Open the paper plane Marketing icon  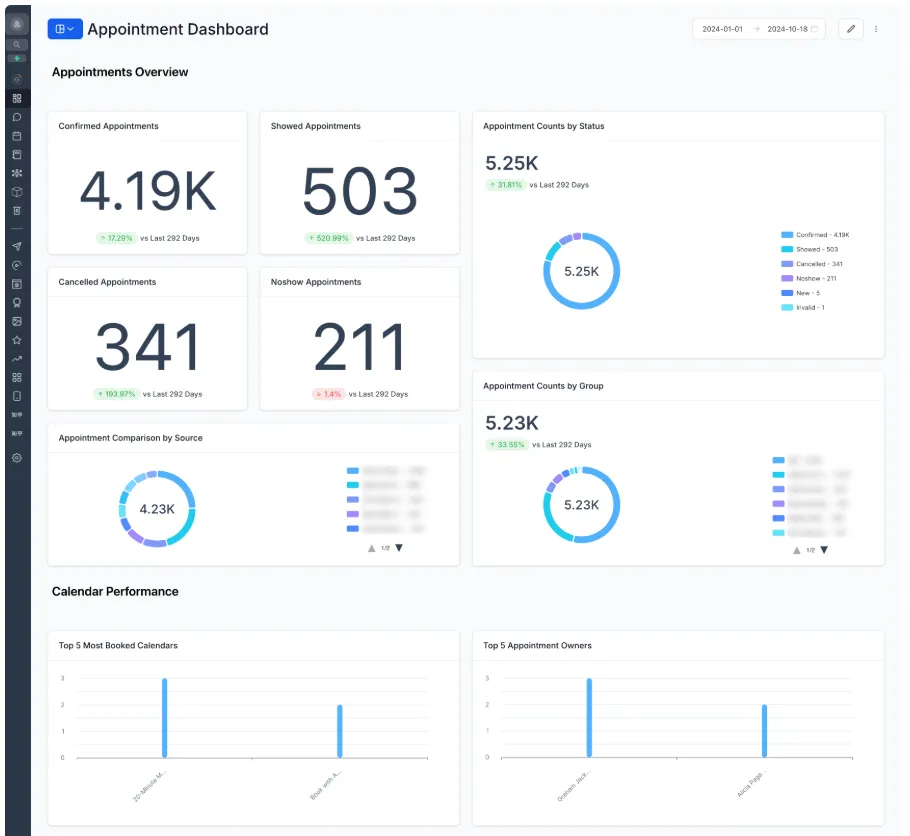pyautogui.click(x=17, y=247)
